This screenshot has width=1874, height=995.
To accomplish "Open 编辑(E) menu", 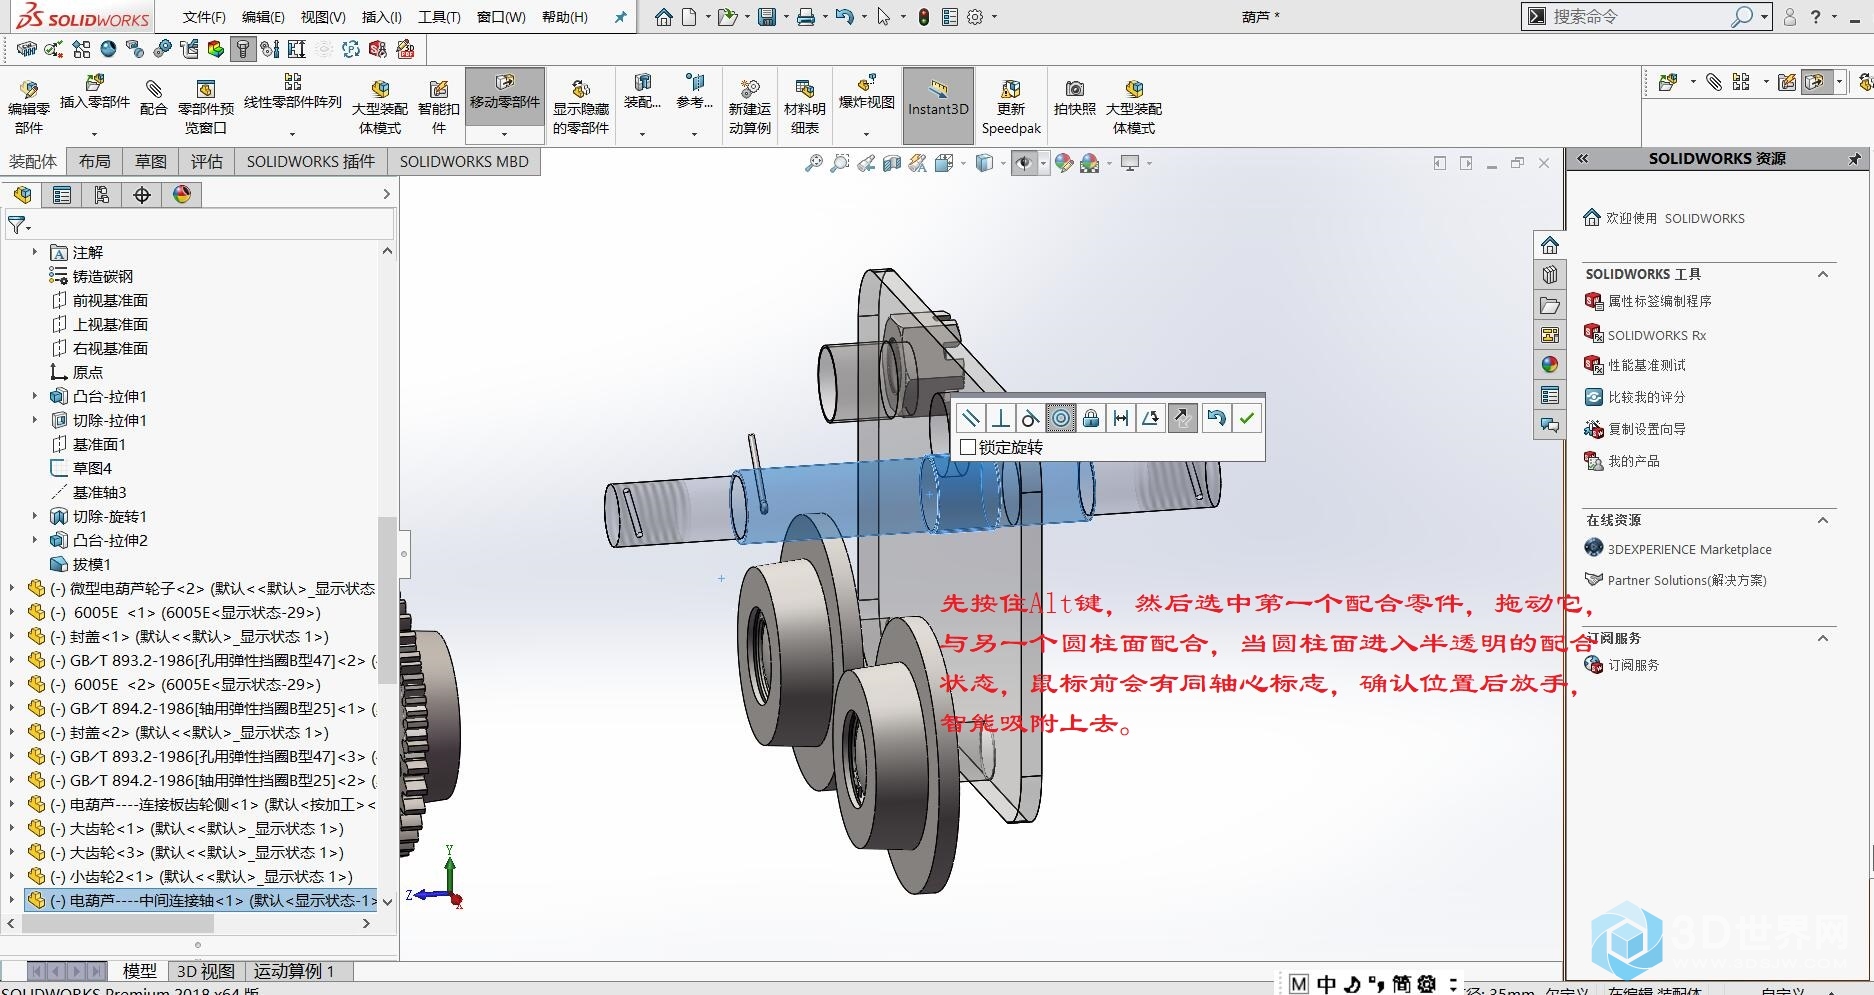I will tap(263, 17).
